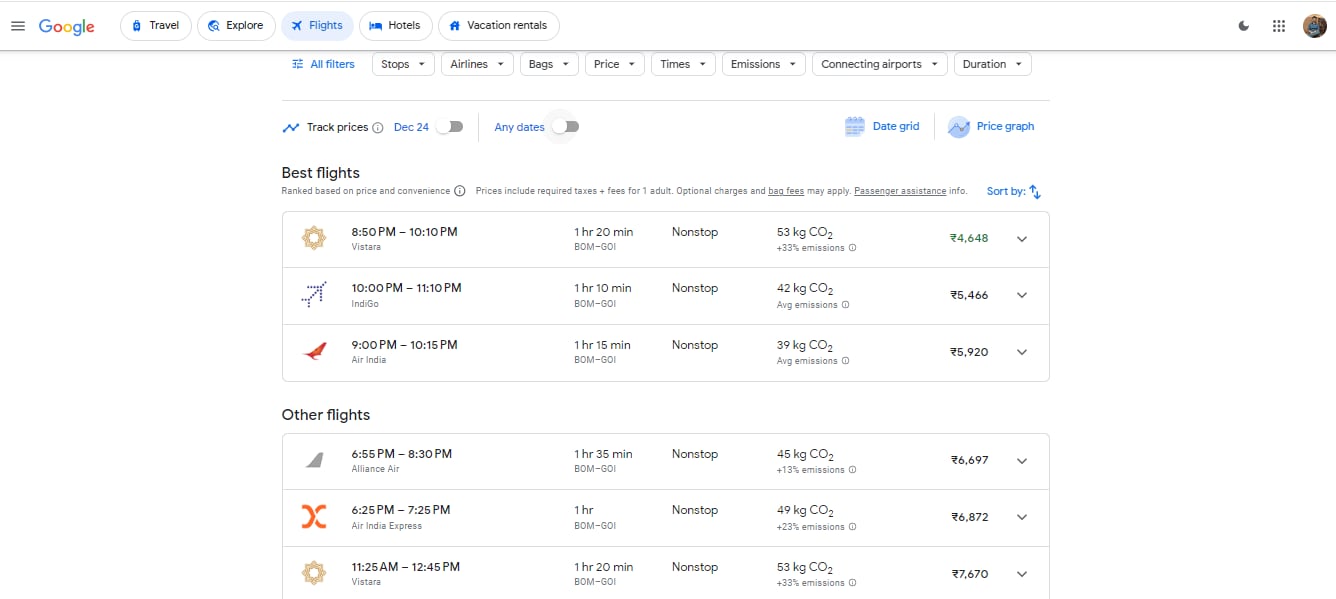Open the Price graph icon
This screenshot has width=1336, height=599.
tap(959, 127)
